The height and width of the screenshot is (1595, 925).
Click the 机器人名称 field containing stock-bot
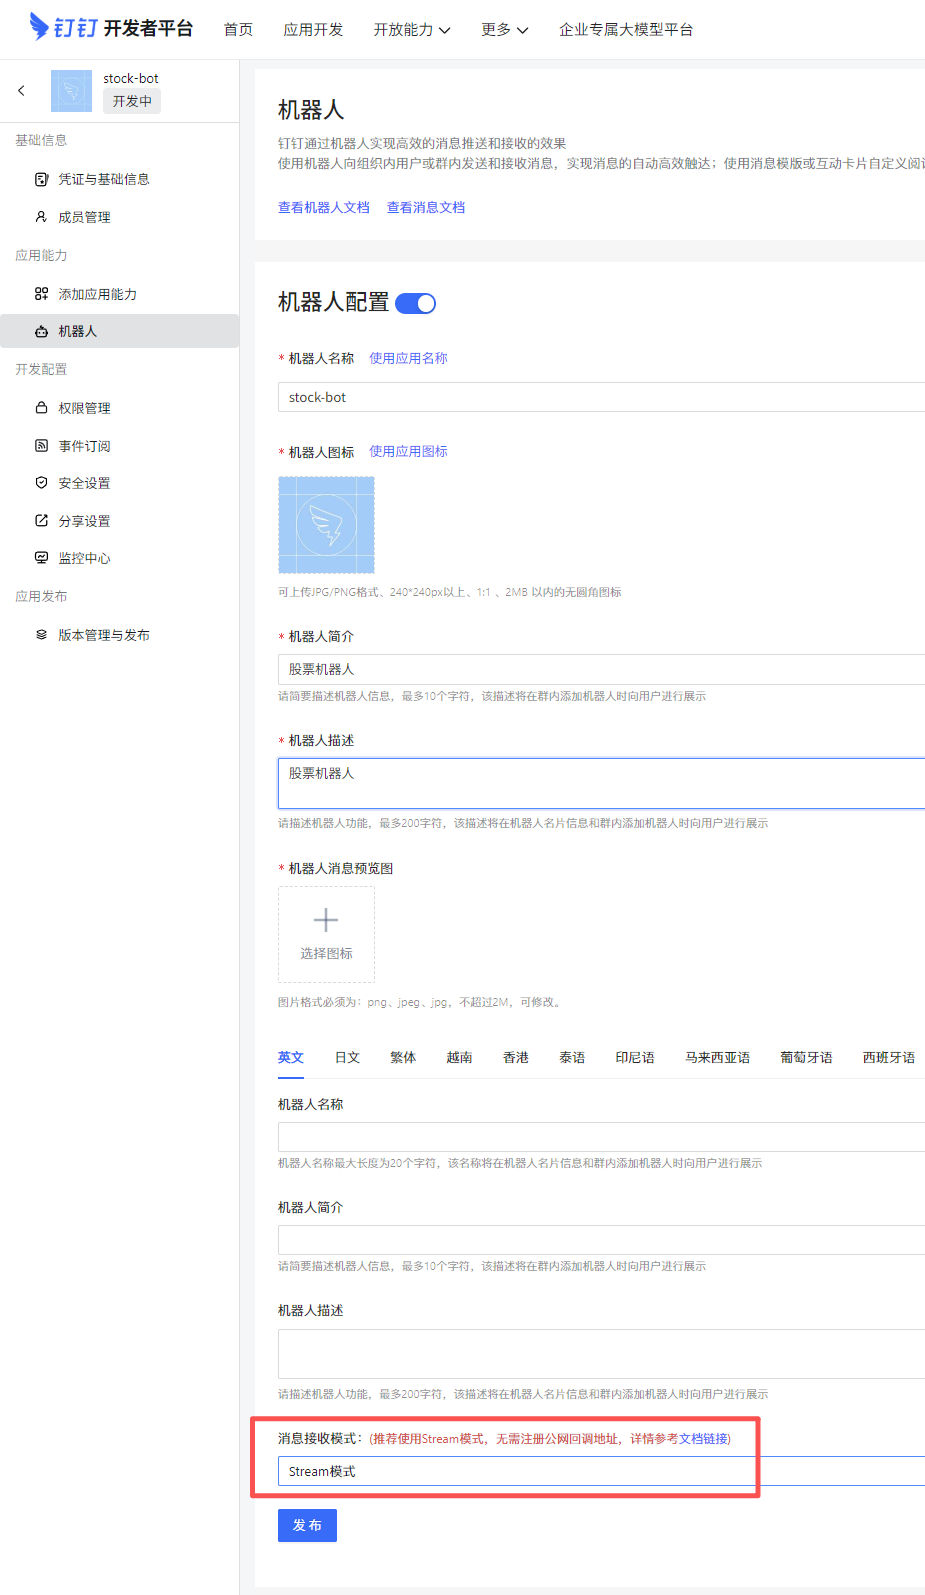pyautogui.click(x=601, y=397)
